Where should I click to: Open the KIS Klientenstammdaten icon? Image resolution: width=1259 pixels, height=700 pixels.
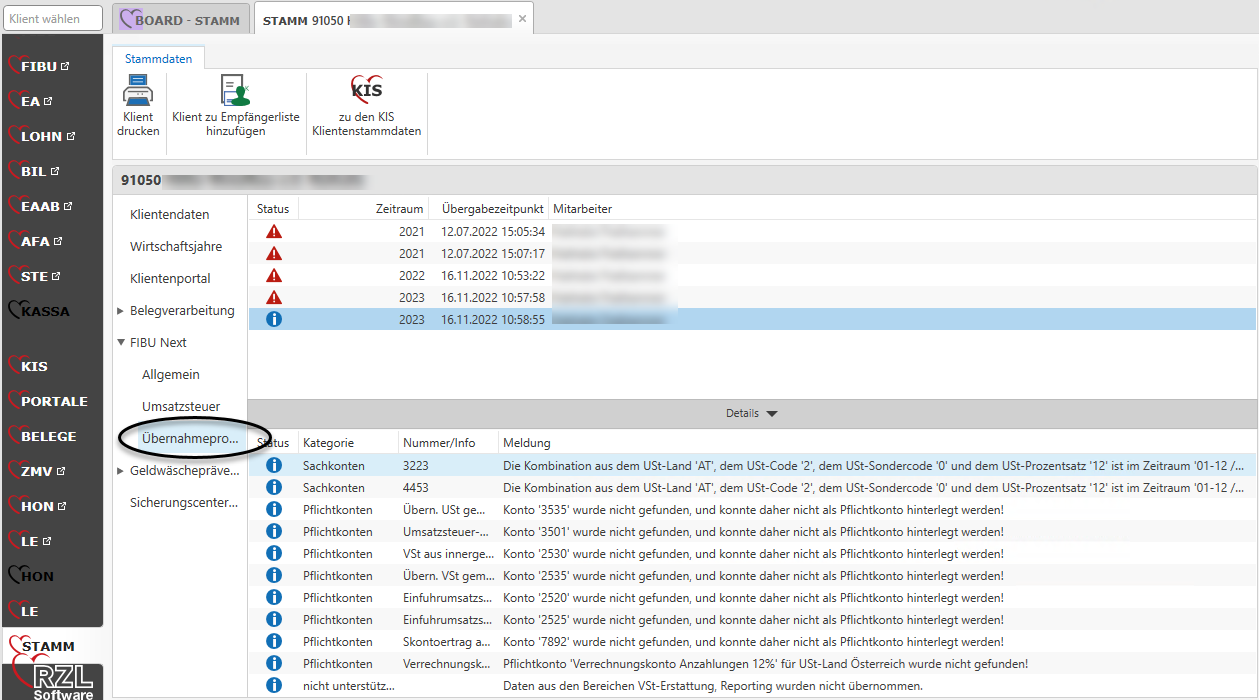pyautogui.click(x=366, y=91)
